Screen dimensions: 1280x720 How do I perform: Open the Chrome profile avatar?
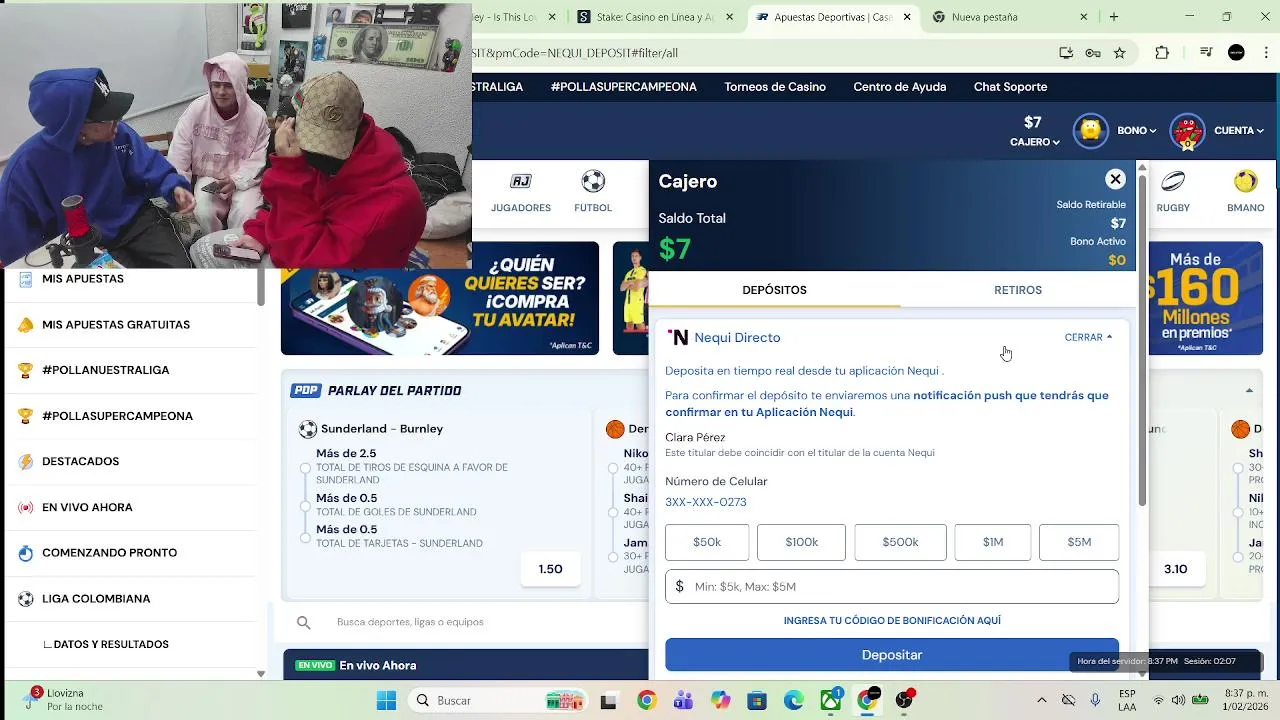pyautogui.click(x=1236, y=53)
